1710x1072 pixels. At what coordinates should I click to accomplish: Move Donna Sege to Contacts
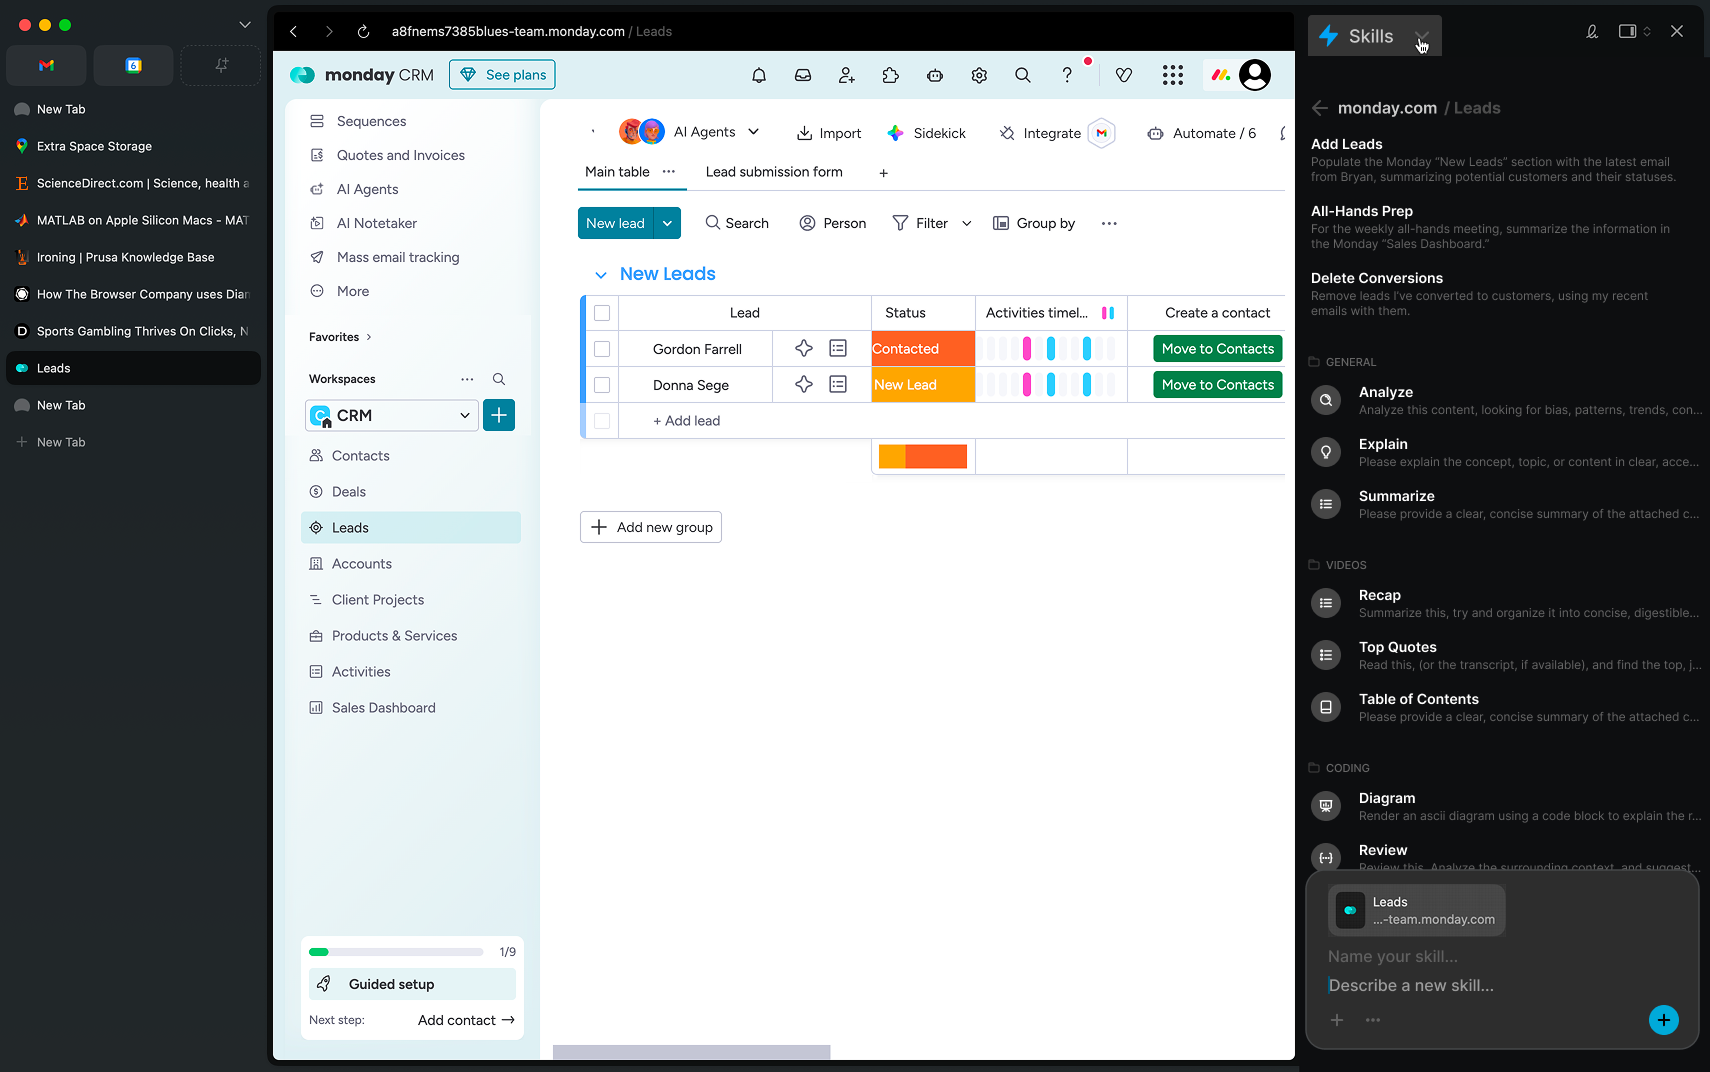(1217, 384)
